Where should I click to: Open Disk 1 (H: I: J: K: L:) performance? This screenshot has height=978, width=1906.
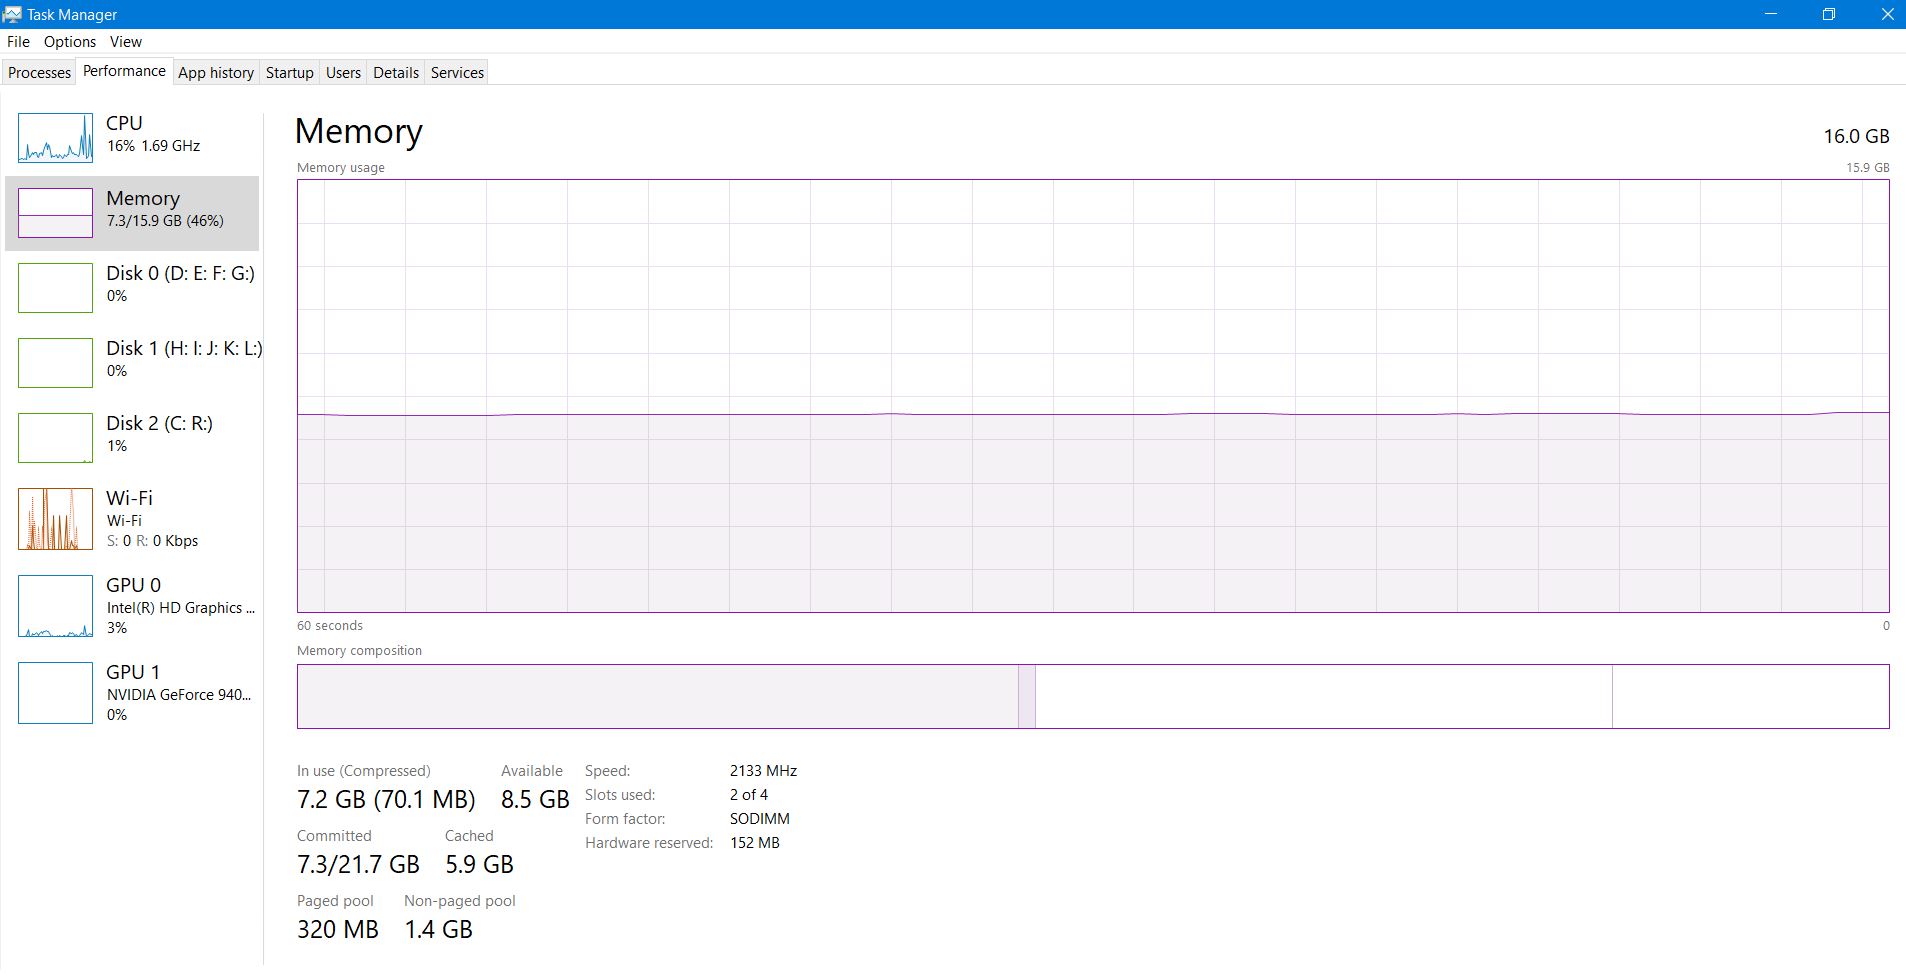[132, 362]
